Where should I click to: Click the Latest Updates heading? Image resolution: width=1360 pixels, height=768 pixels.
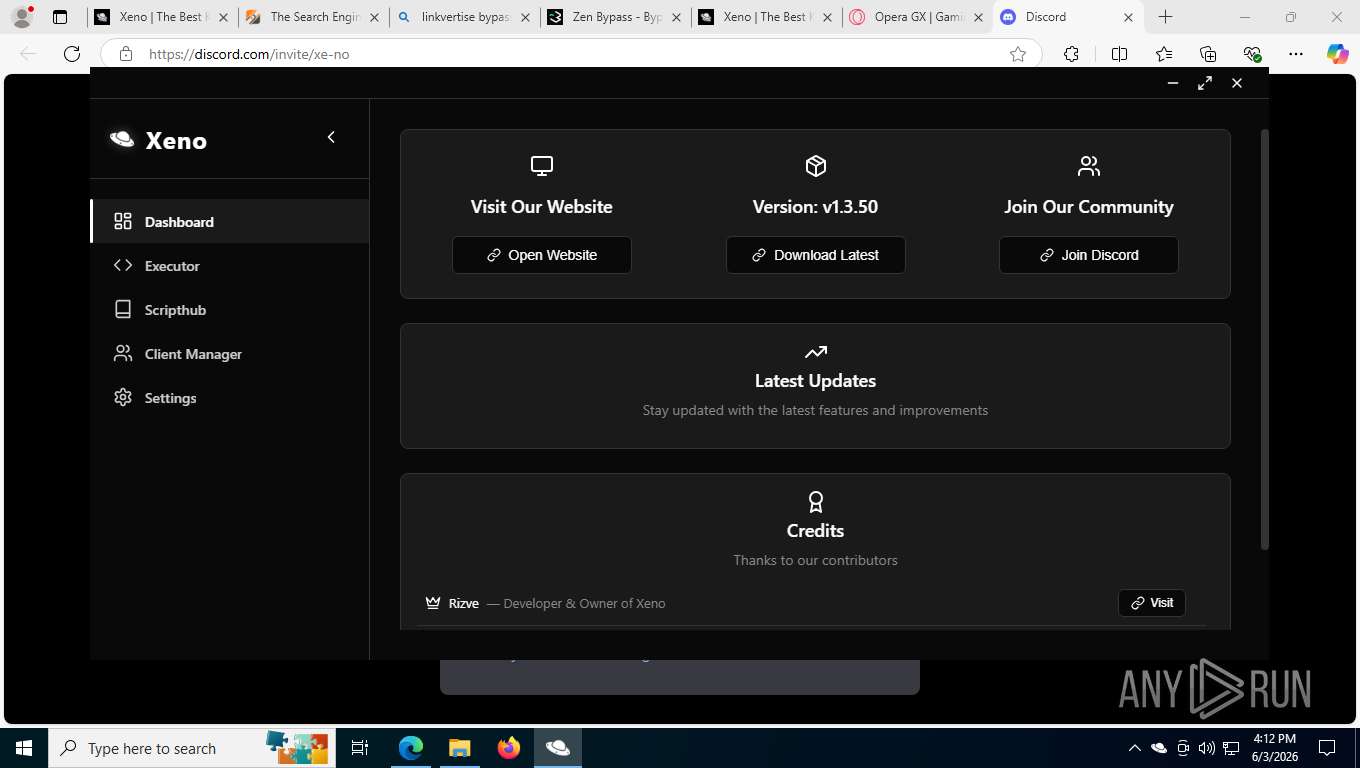click(x=816, y=381)
